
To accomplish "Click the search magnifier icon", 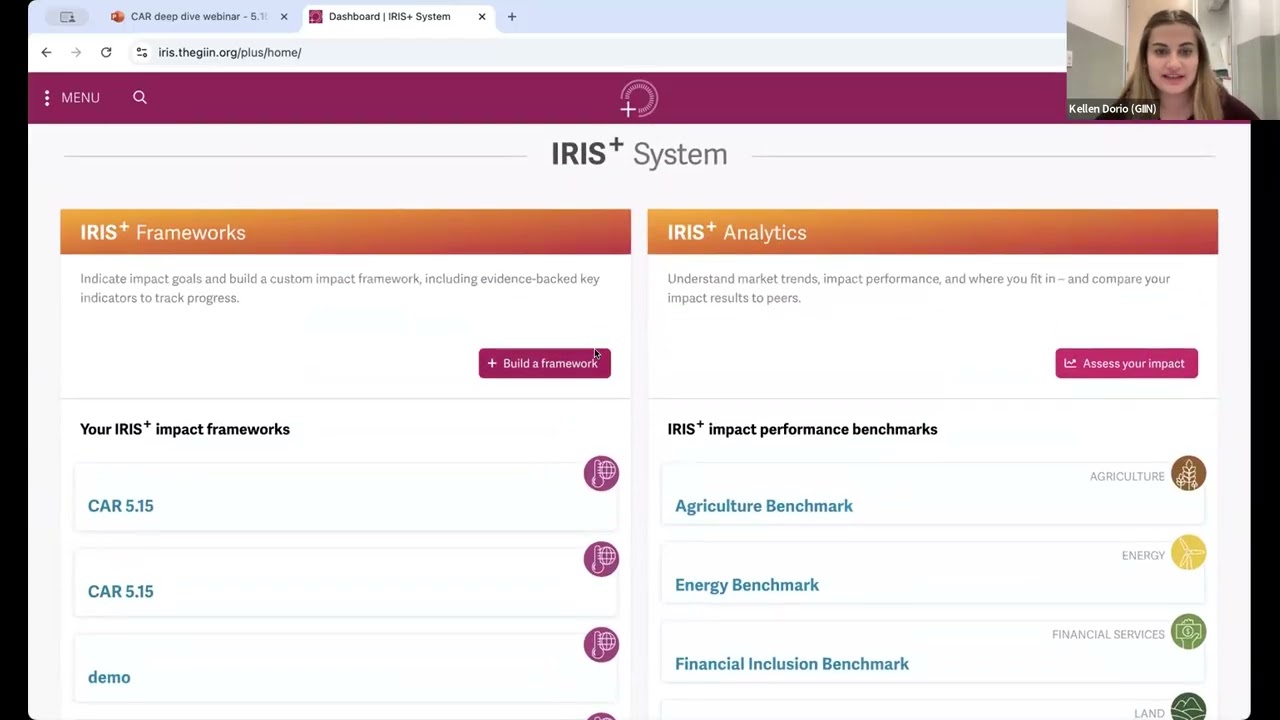I will pos(140,97).
